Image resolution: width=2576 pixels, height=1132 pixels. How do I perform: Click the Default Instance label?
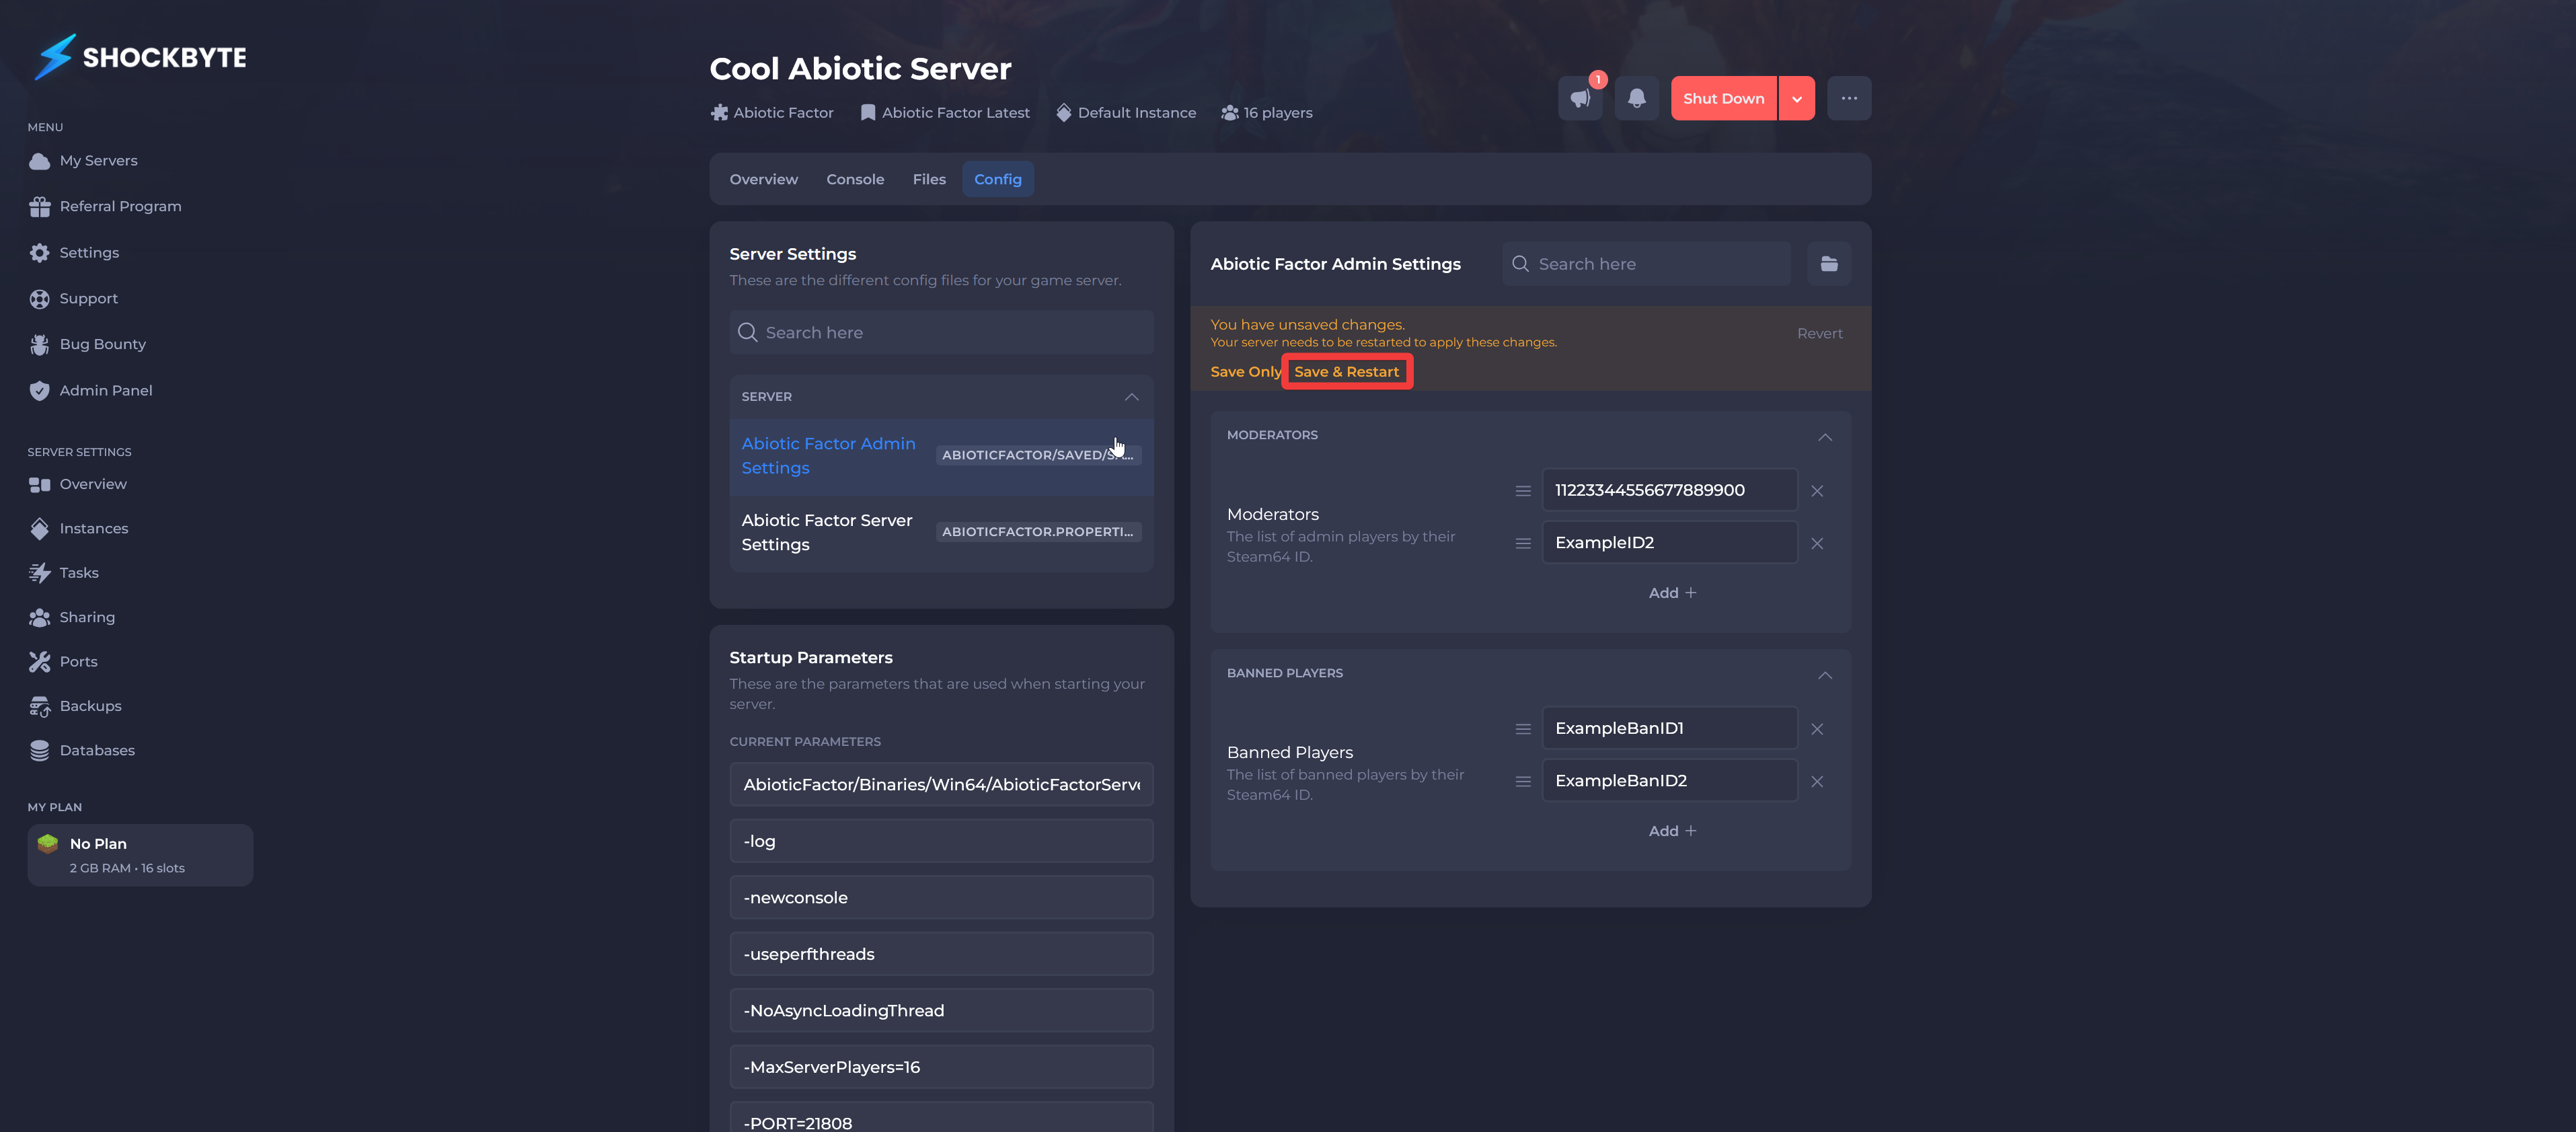1126,113
